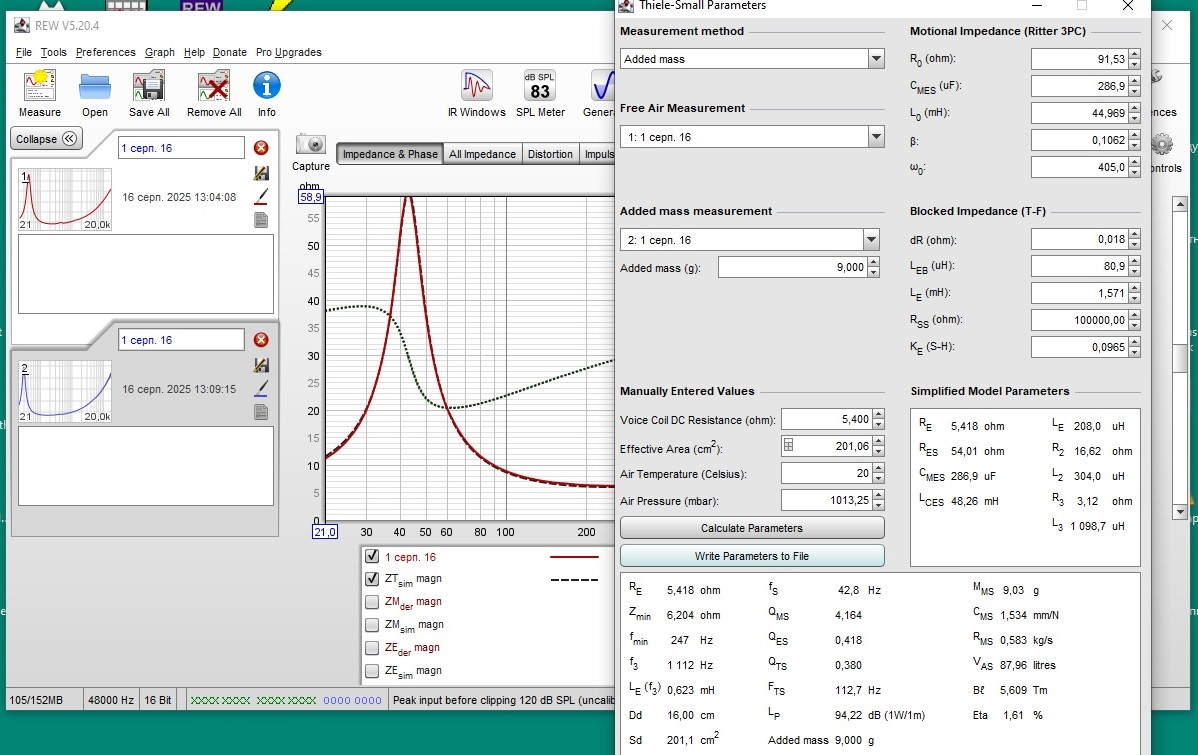This screenshot has height=755, width=1198.
Task: Open the Added mass measurement dropdown
Action: [x=871, y=240]
